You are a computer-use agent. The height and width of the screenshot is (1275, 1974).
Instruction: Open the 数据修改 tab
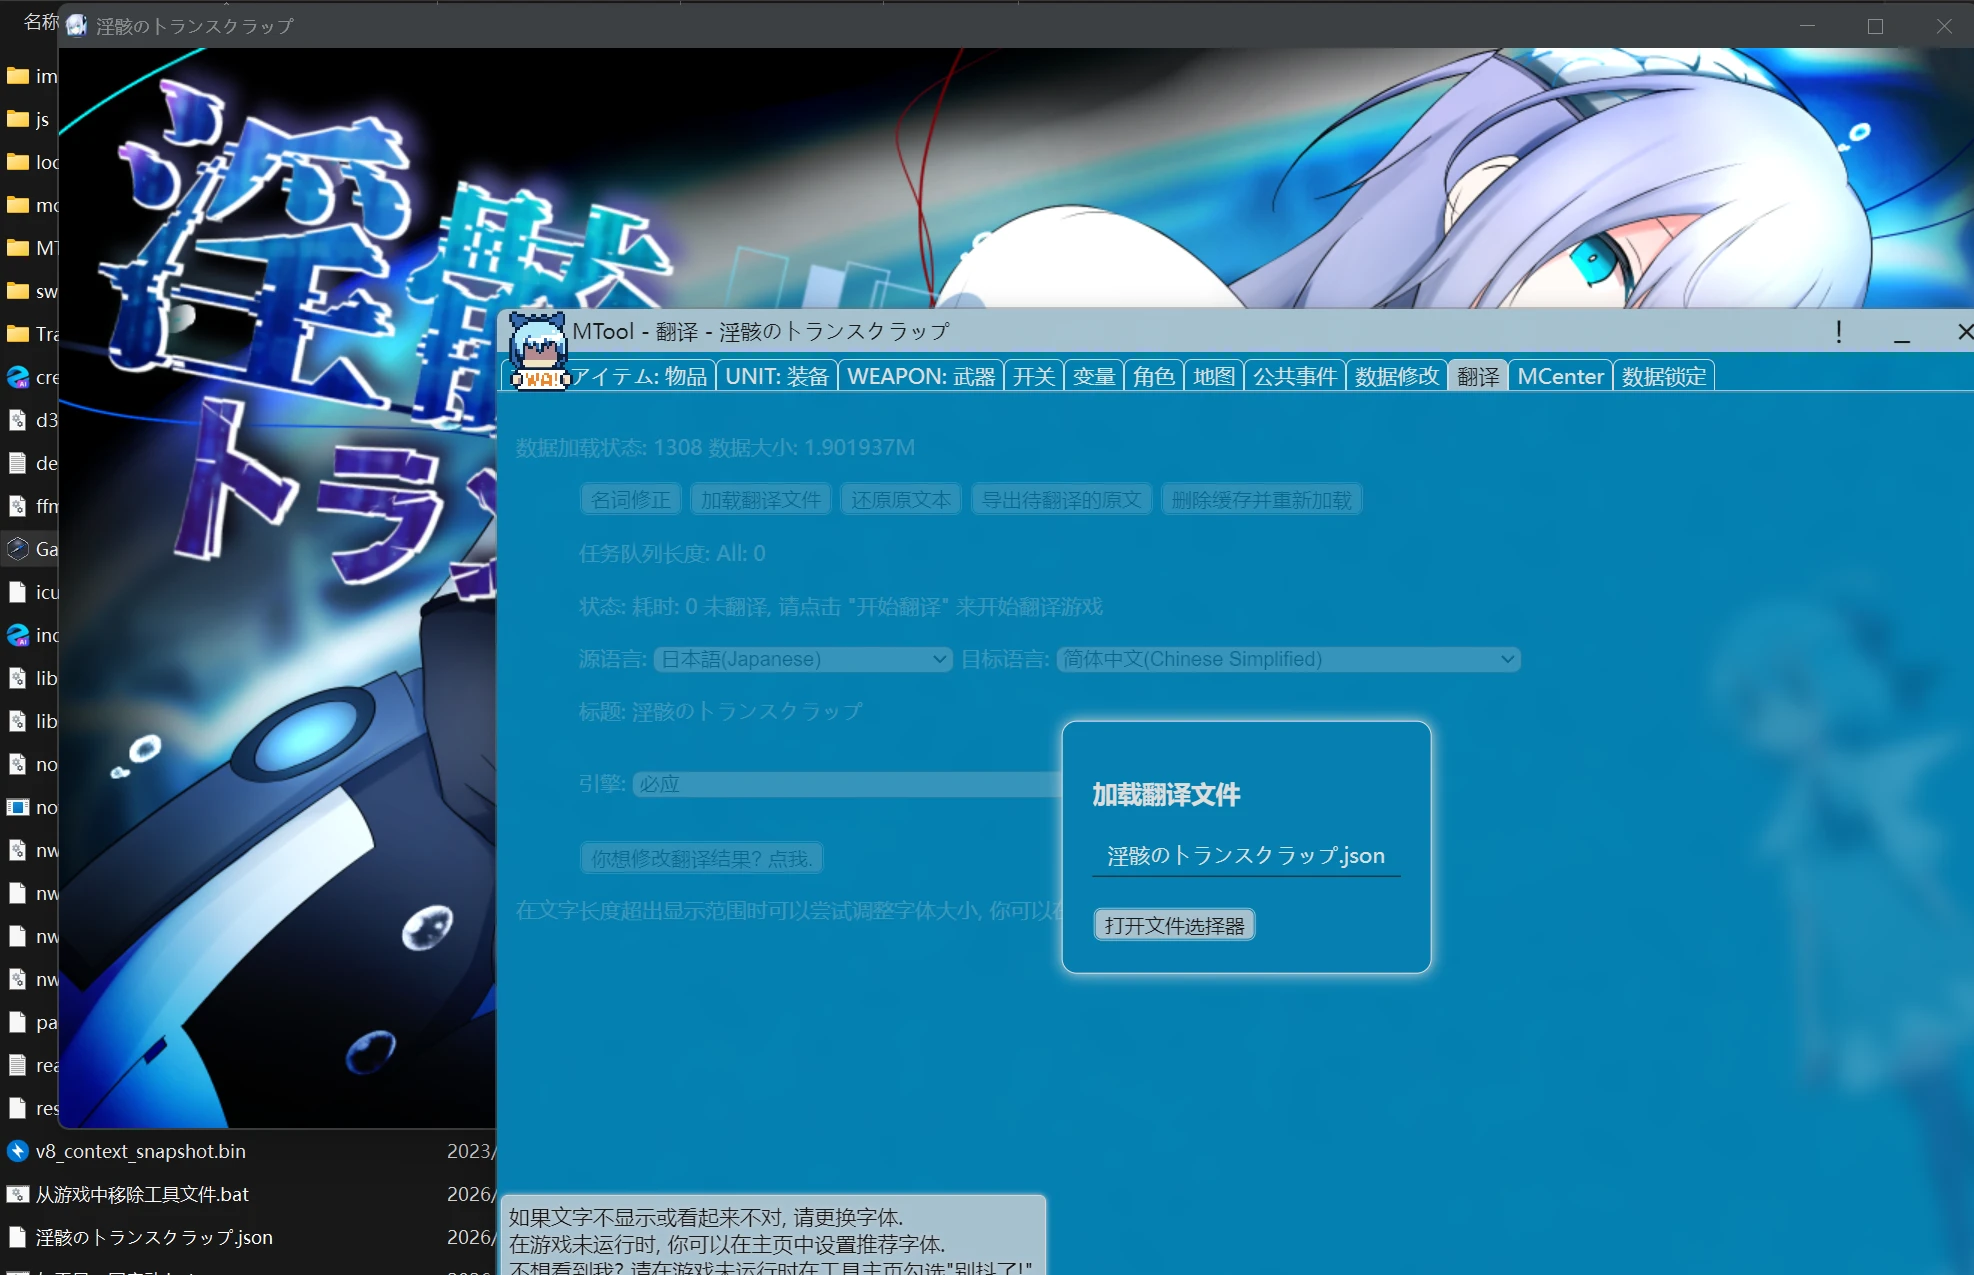(1397, 376)
